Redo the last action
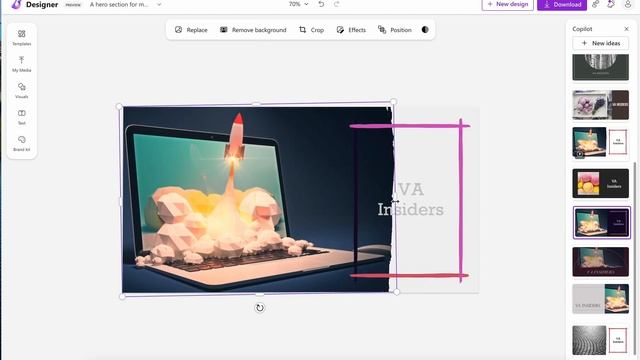The height and width of the screenshot is (360, 640). click(x=336, y=4)
